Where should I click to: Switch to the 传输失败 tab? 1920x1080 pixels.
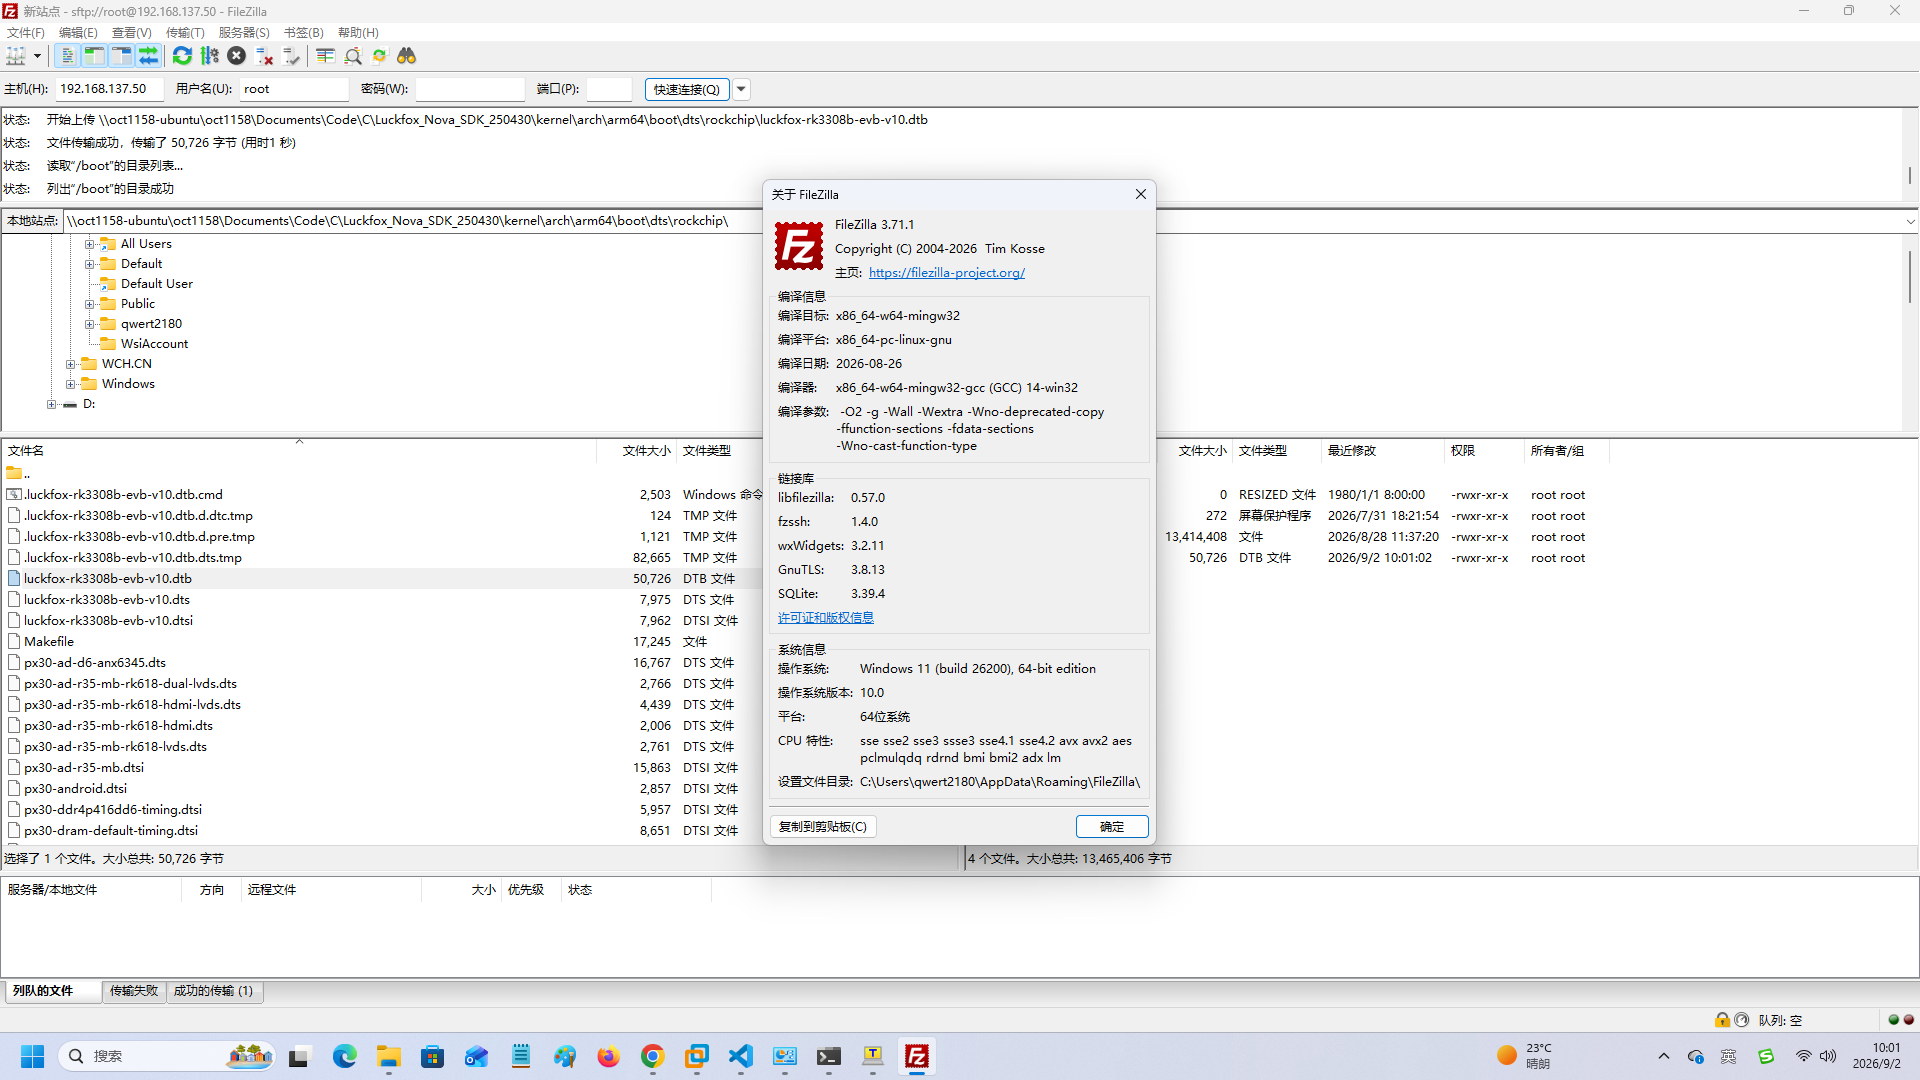(134, 991)
